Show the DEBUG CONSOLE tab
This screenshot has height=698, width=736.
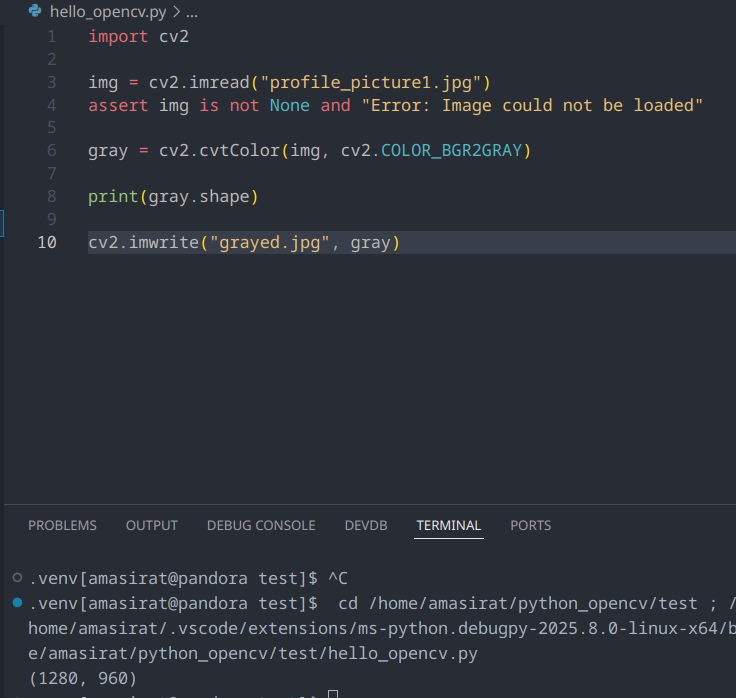[261, 525]
